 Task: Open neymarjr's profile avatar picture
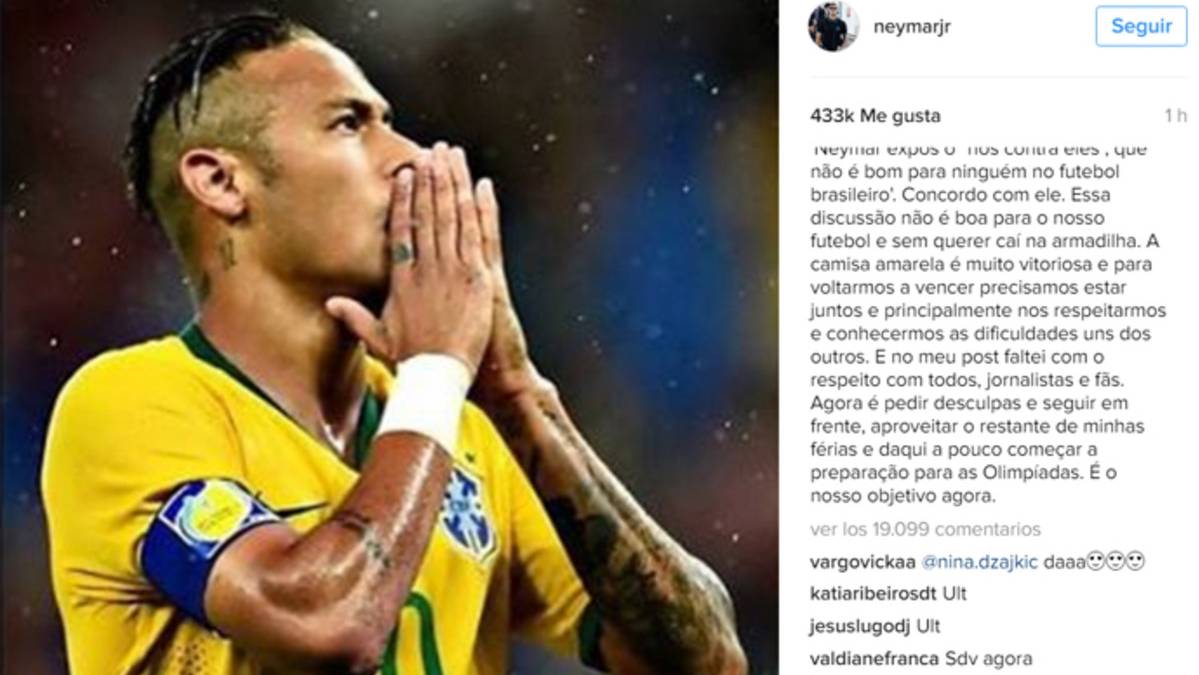833,26
